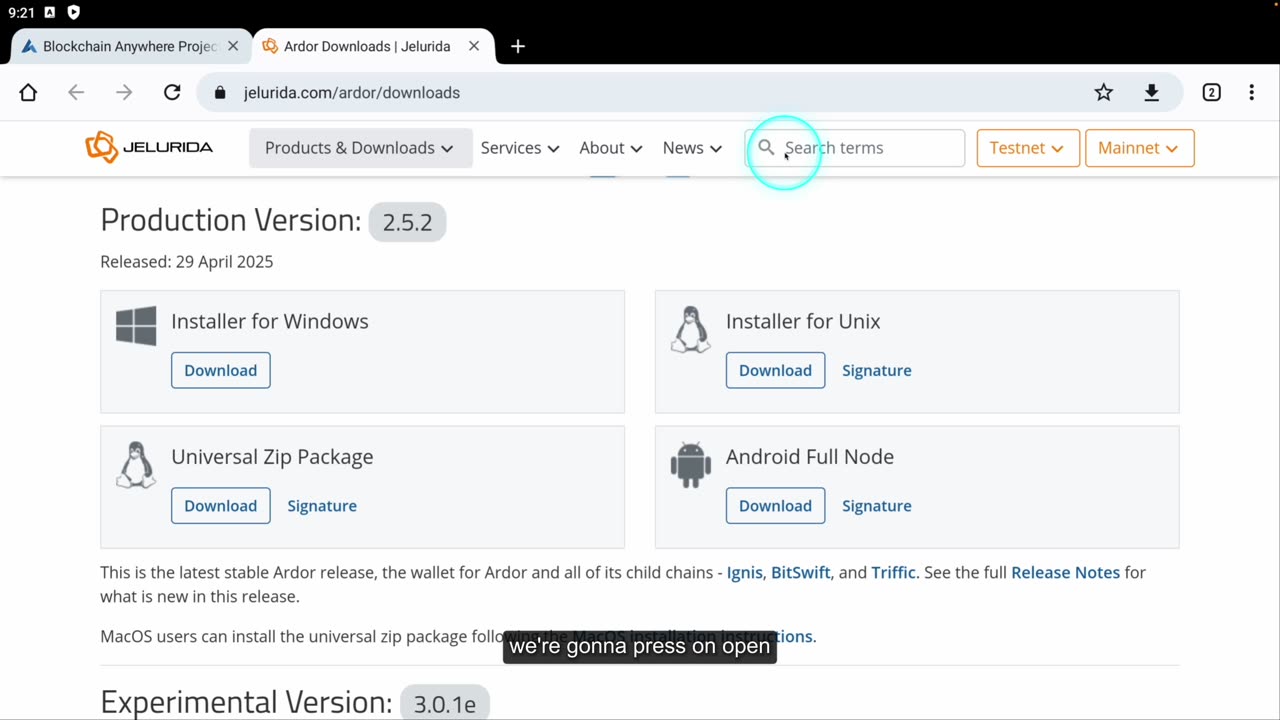The height and width of the screenshot is (720, 1280).
Task: Click the Experimental Version heading
Action: coord(246,702)
